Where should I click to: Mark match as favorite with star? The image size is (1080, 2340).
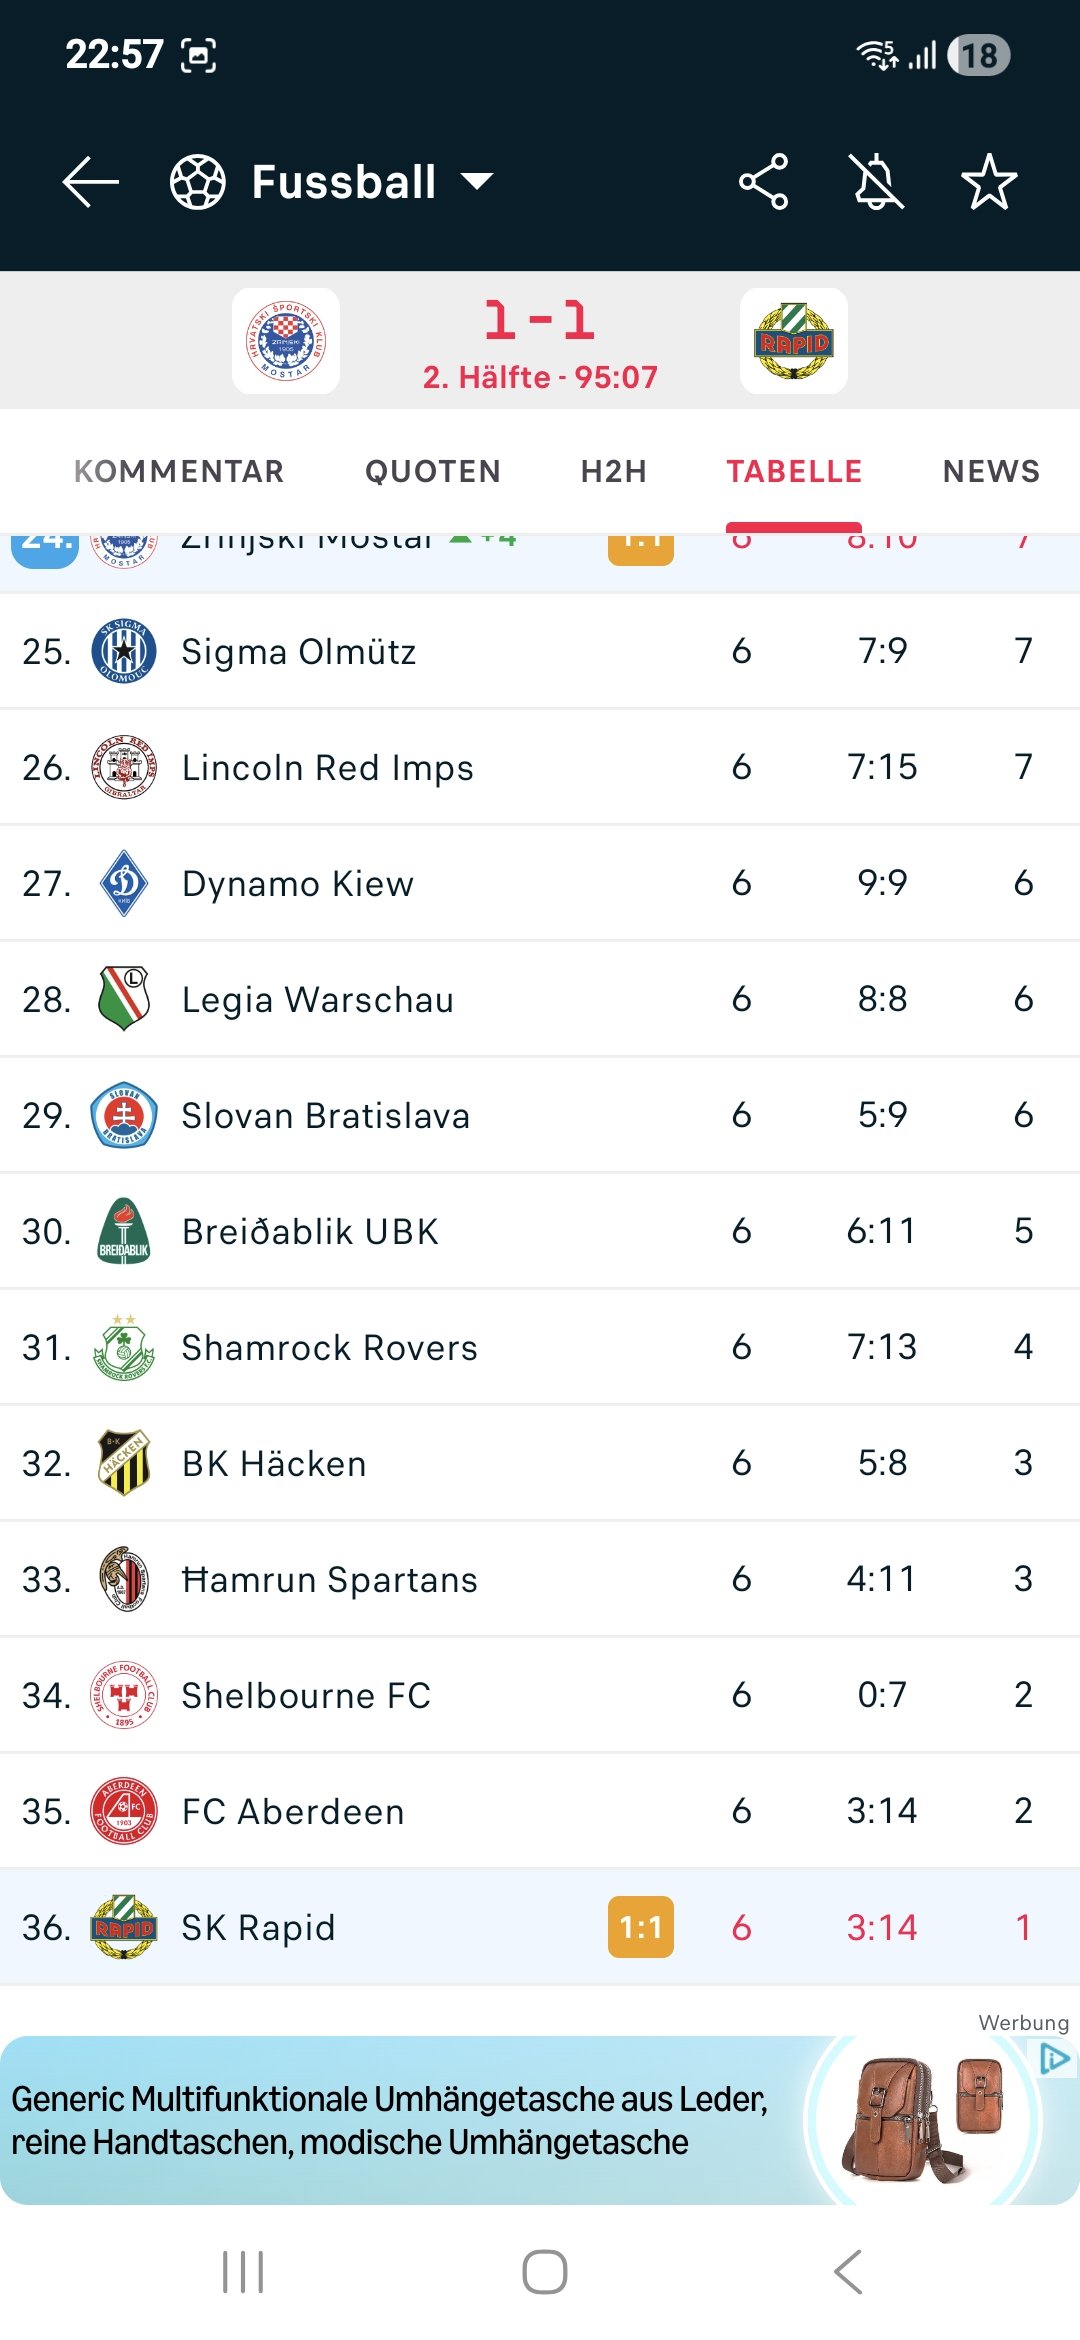pyautogui.click(x=988, y=182)
